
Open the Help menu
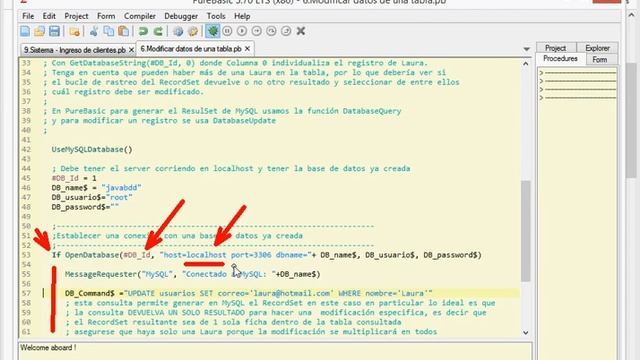(x=242, y=16)
